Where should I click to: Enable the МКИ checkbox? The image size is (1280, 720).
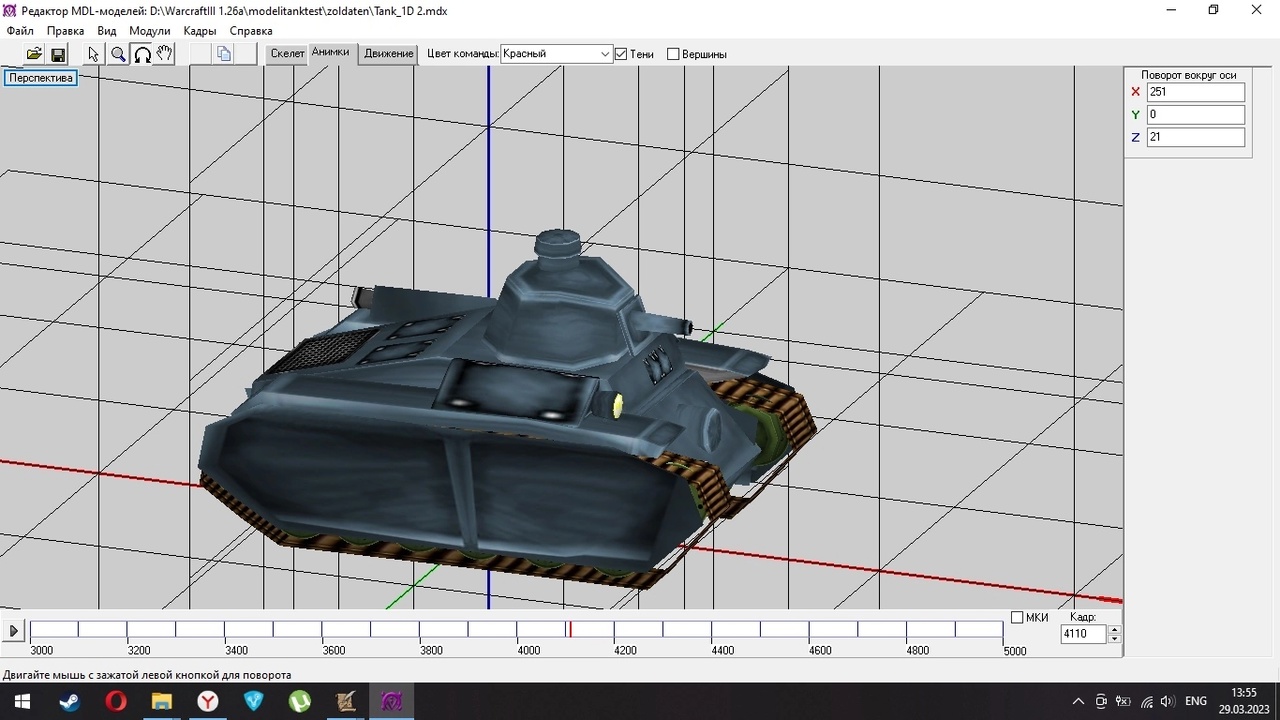[x=1017, y=617]
